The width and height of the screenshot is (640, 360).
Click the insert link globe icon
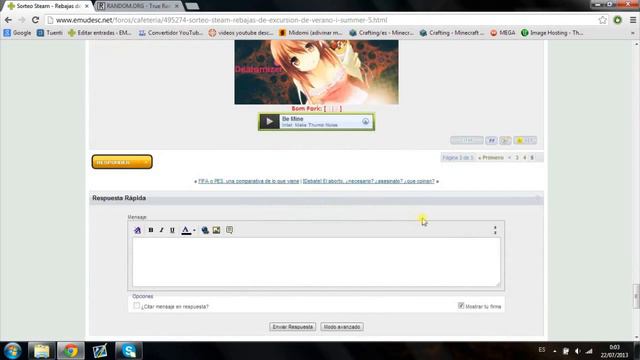[x=205, y=230]
